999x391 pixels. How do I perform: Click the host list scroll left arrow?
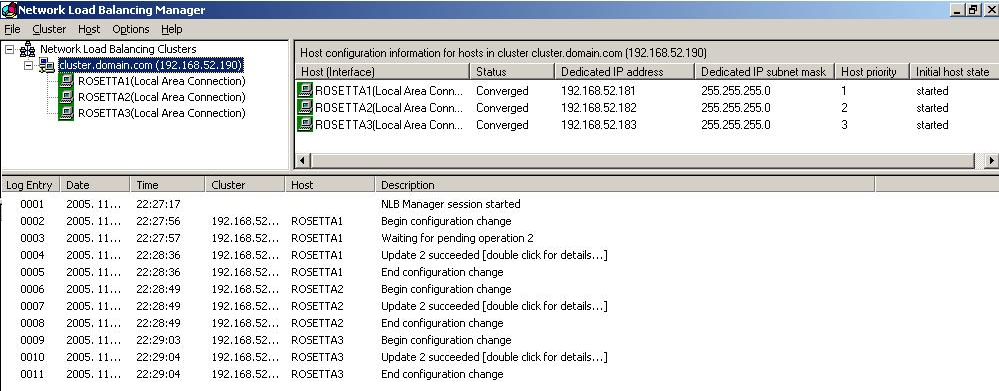click(x=303, y=161)
